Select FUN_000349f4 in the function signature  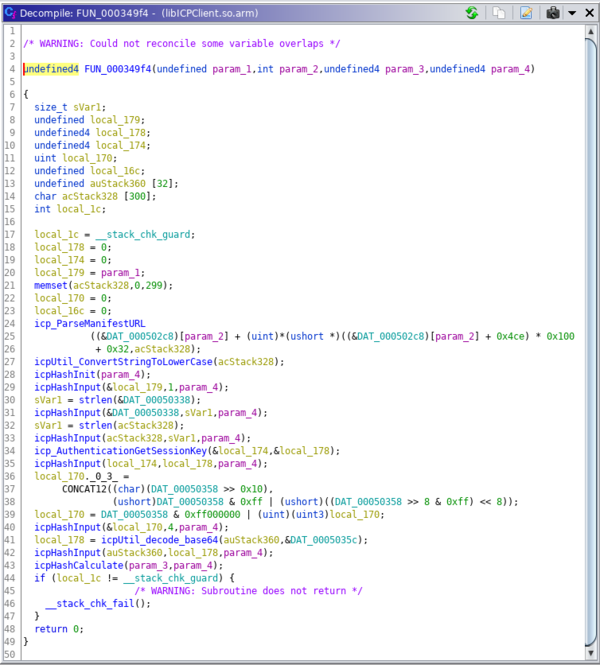coord(118,69)
